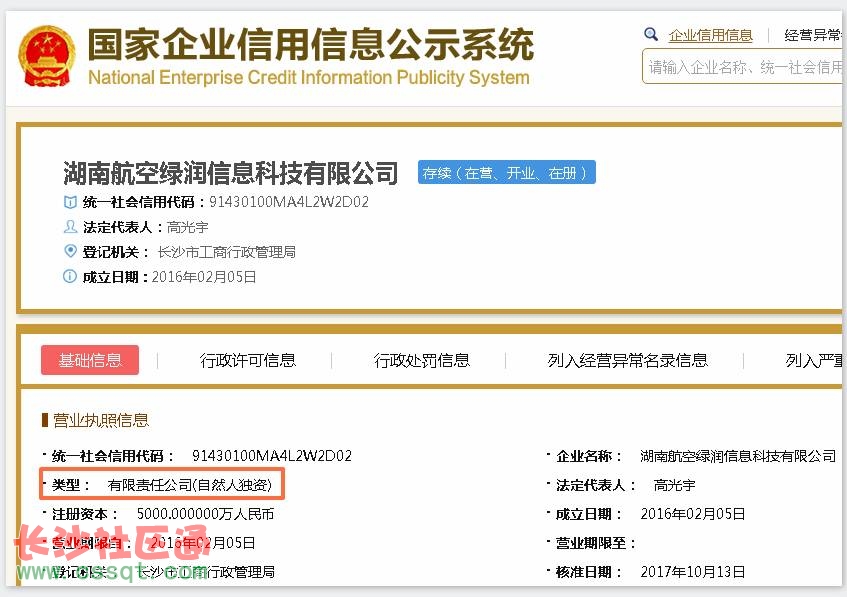
Task: Click the 存续(在营、开业、在册) status badge
Action: (507, 172)
